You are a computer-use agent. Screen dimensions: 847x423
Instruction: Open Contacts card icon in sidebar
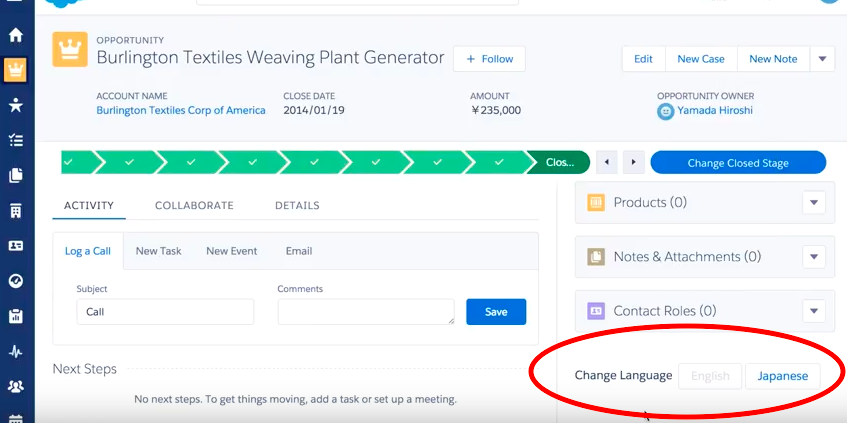16,246
